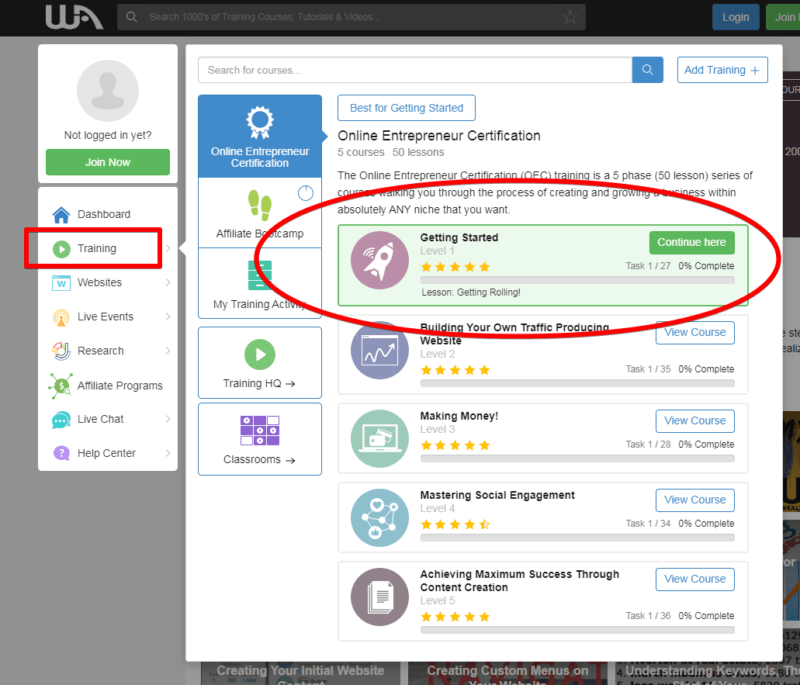The image size is (800, 685).
Task: Click the Level 2 website traffic chart icon
Action: click(380, 350)
